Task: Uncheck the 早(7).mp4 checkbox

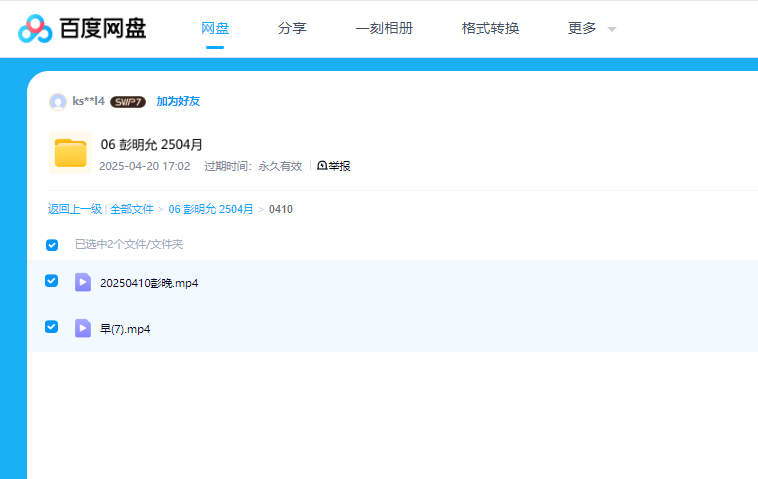Action: coord(52,327)
